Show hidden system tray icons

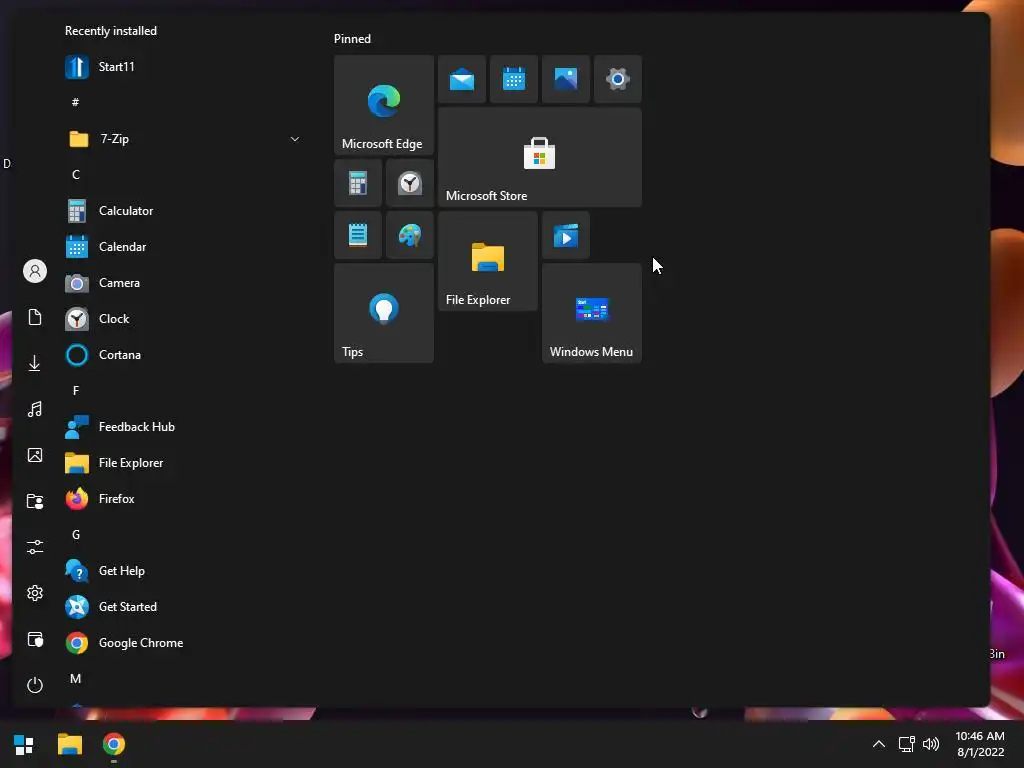[879, 744]
